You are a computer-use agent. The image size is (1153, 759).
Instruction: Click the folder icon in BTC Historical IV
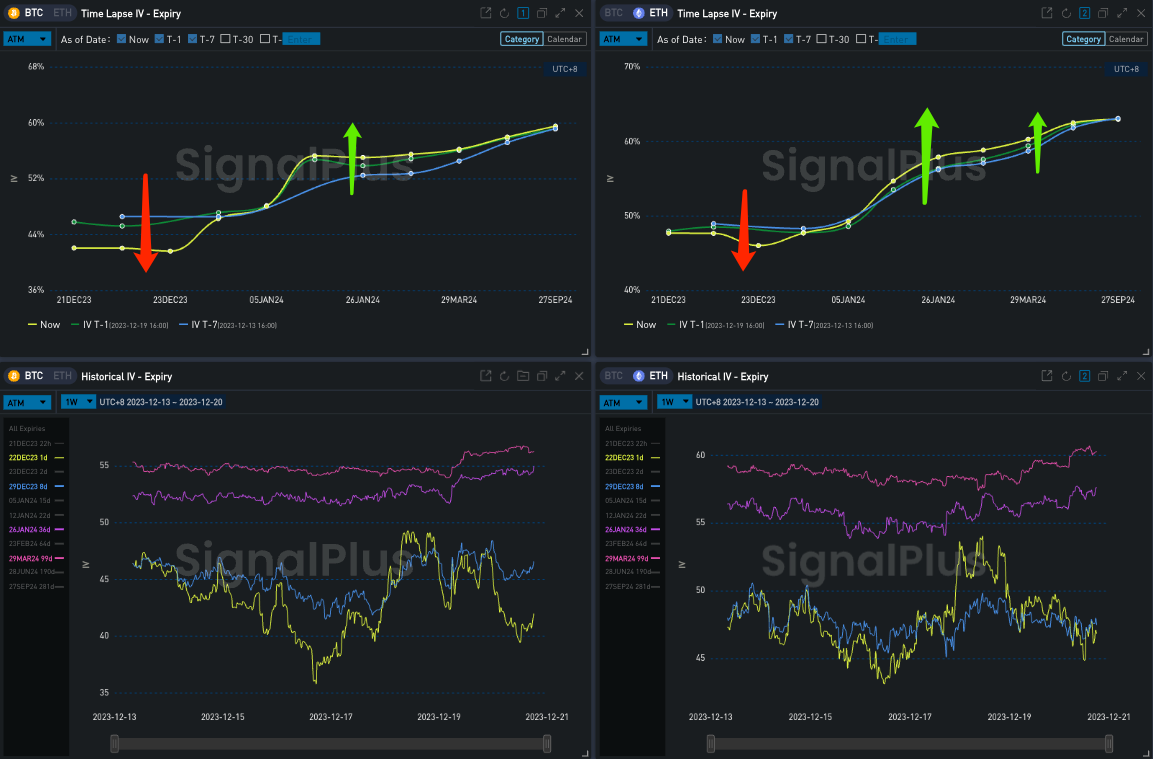pos(523,376)
